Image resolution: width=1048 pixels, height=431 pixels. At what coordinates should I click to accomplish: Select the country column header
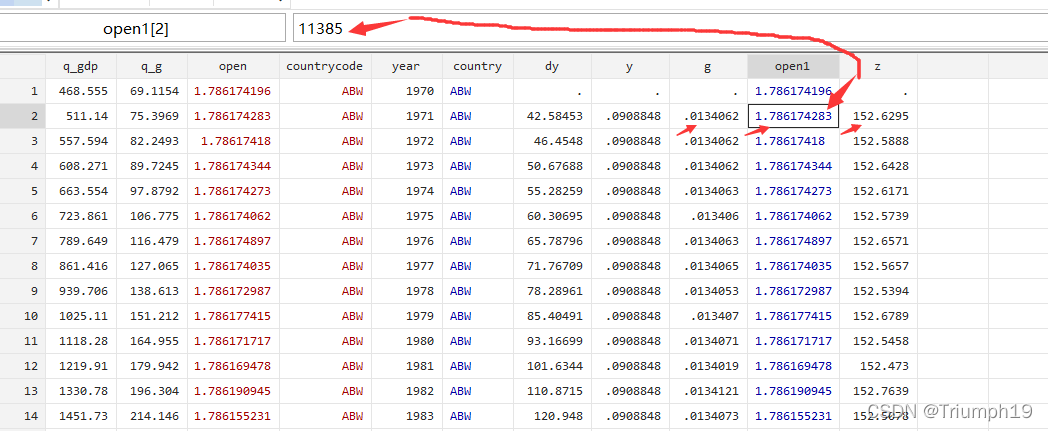click(477, 66)
